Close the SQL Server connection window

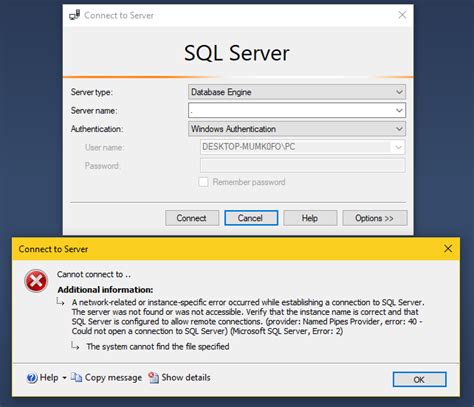tap(402, 15)
